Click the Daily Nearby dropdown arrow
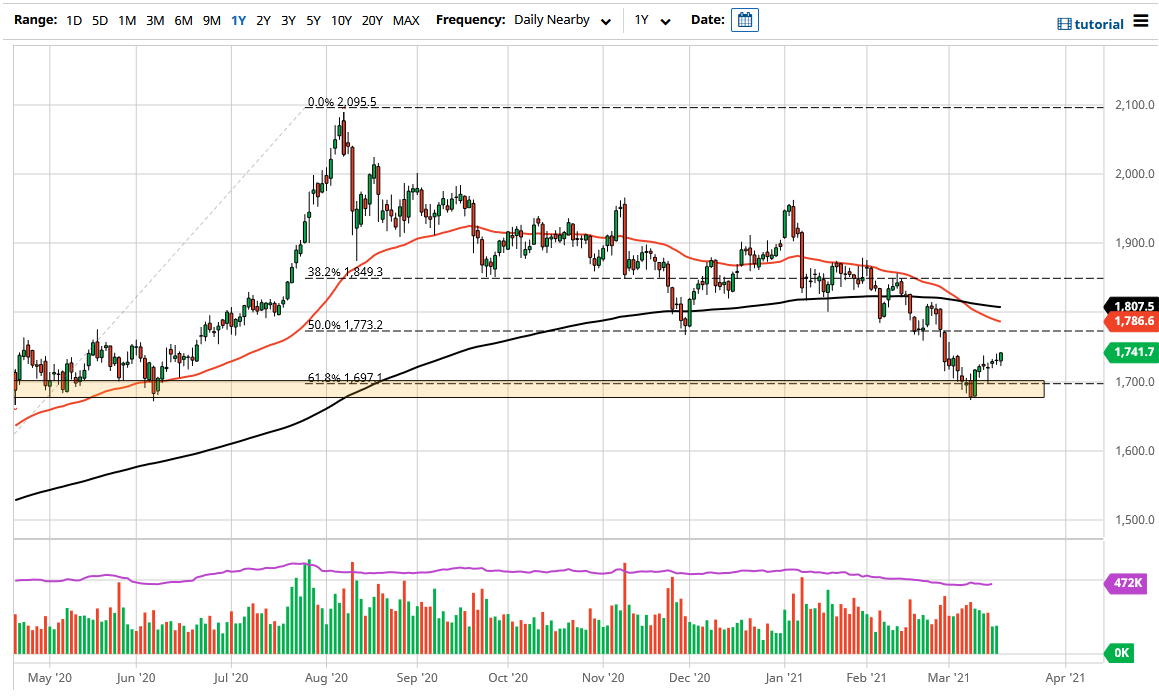This screenshot has height=697, width=1159. click(x=606, y=22)
